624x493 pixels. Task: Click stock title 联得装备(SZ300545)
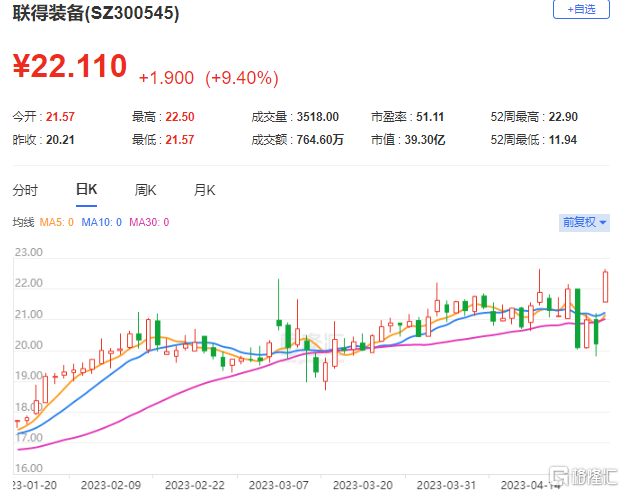point(96,13)
